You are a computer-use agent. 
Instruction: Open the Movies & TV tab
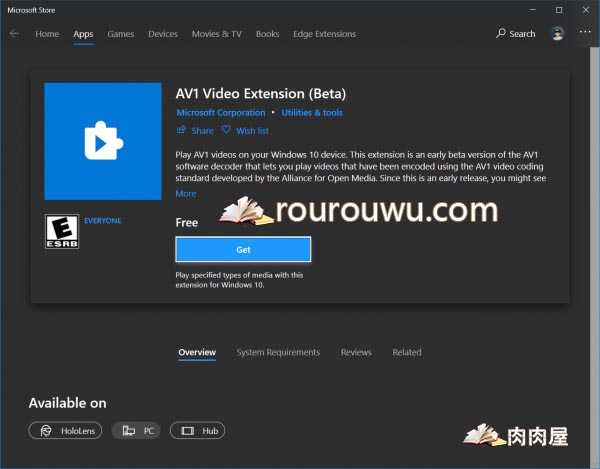(x=217, y=34)
